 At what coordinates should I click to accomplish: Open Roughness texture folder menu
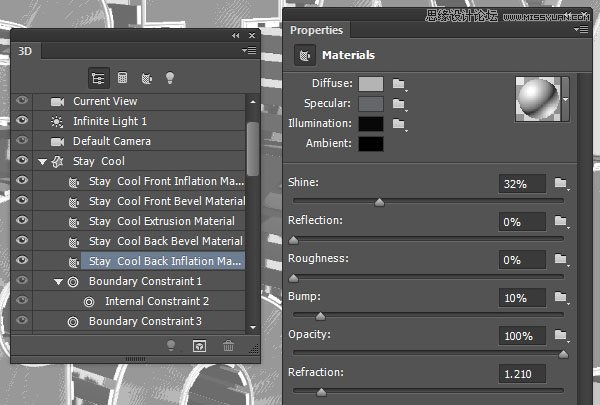point(561,259)
